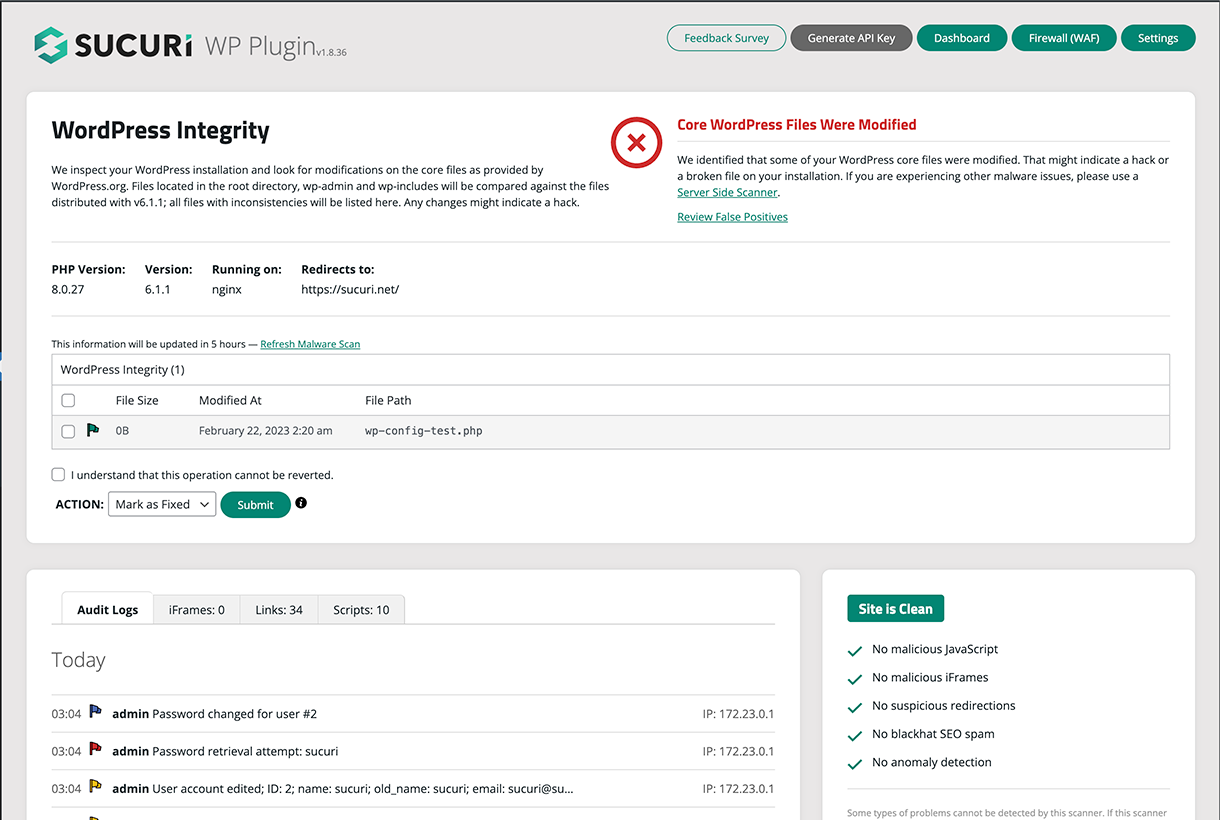Check the box for wp-config-test.php row
The width and height of the screenshot is (1220, 820).
click(x=68, y=431)
